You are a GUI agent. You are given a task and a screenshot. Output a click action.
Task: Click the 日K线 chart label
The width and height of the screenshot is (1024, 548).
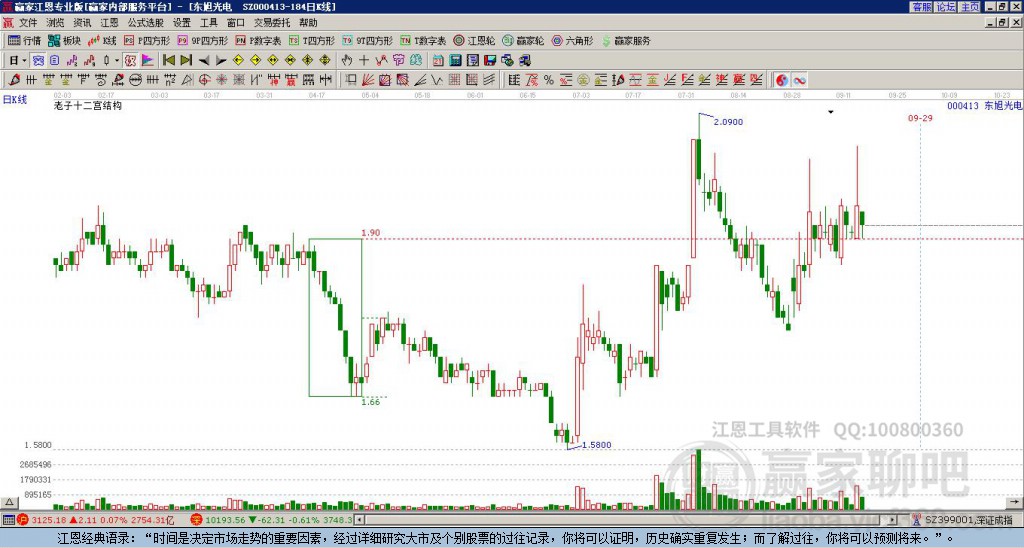(14, 100)
